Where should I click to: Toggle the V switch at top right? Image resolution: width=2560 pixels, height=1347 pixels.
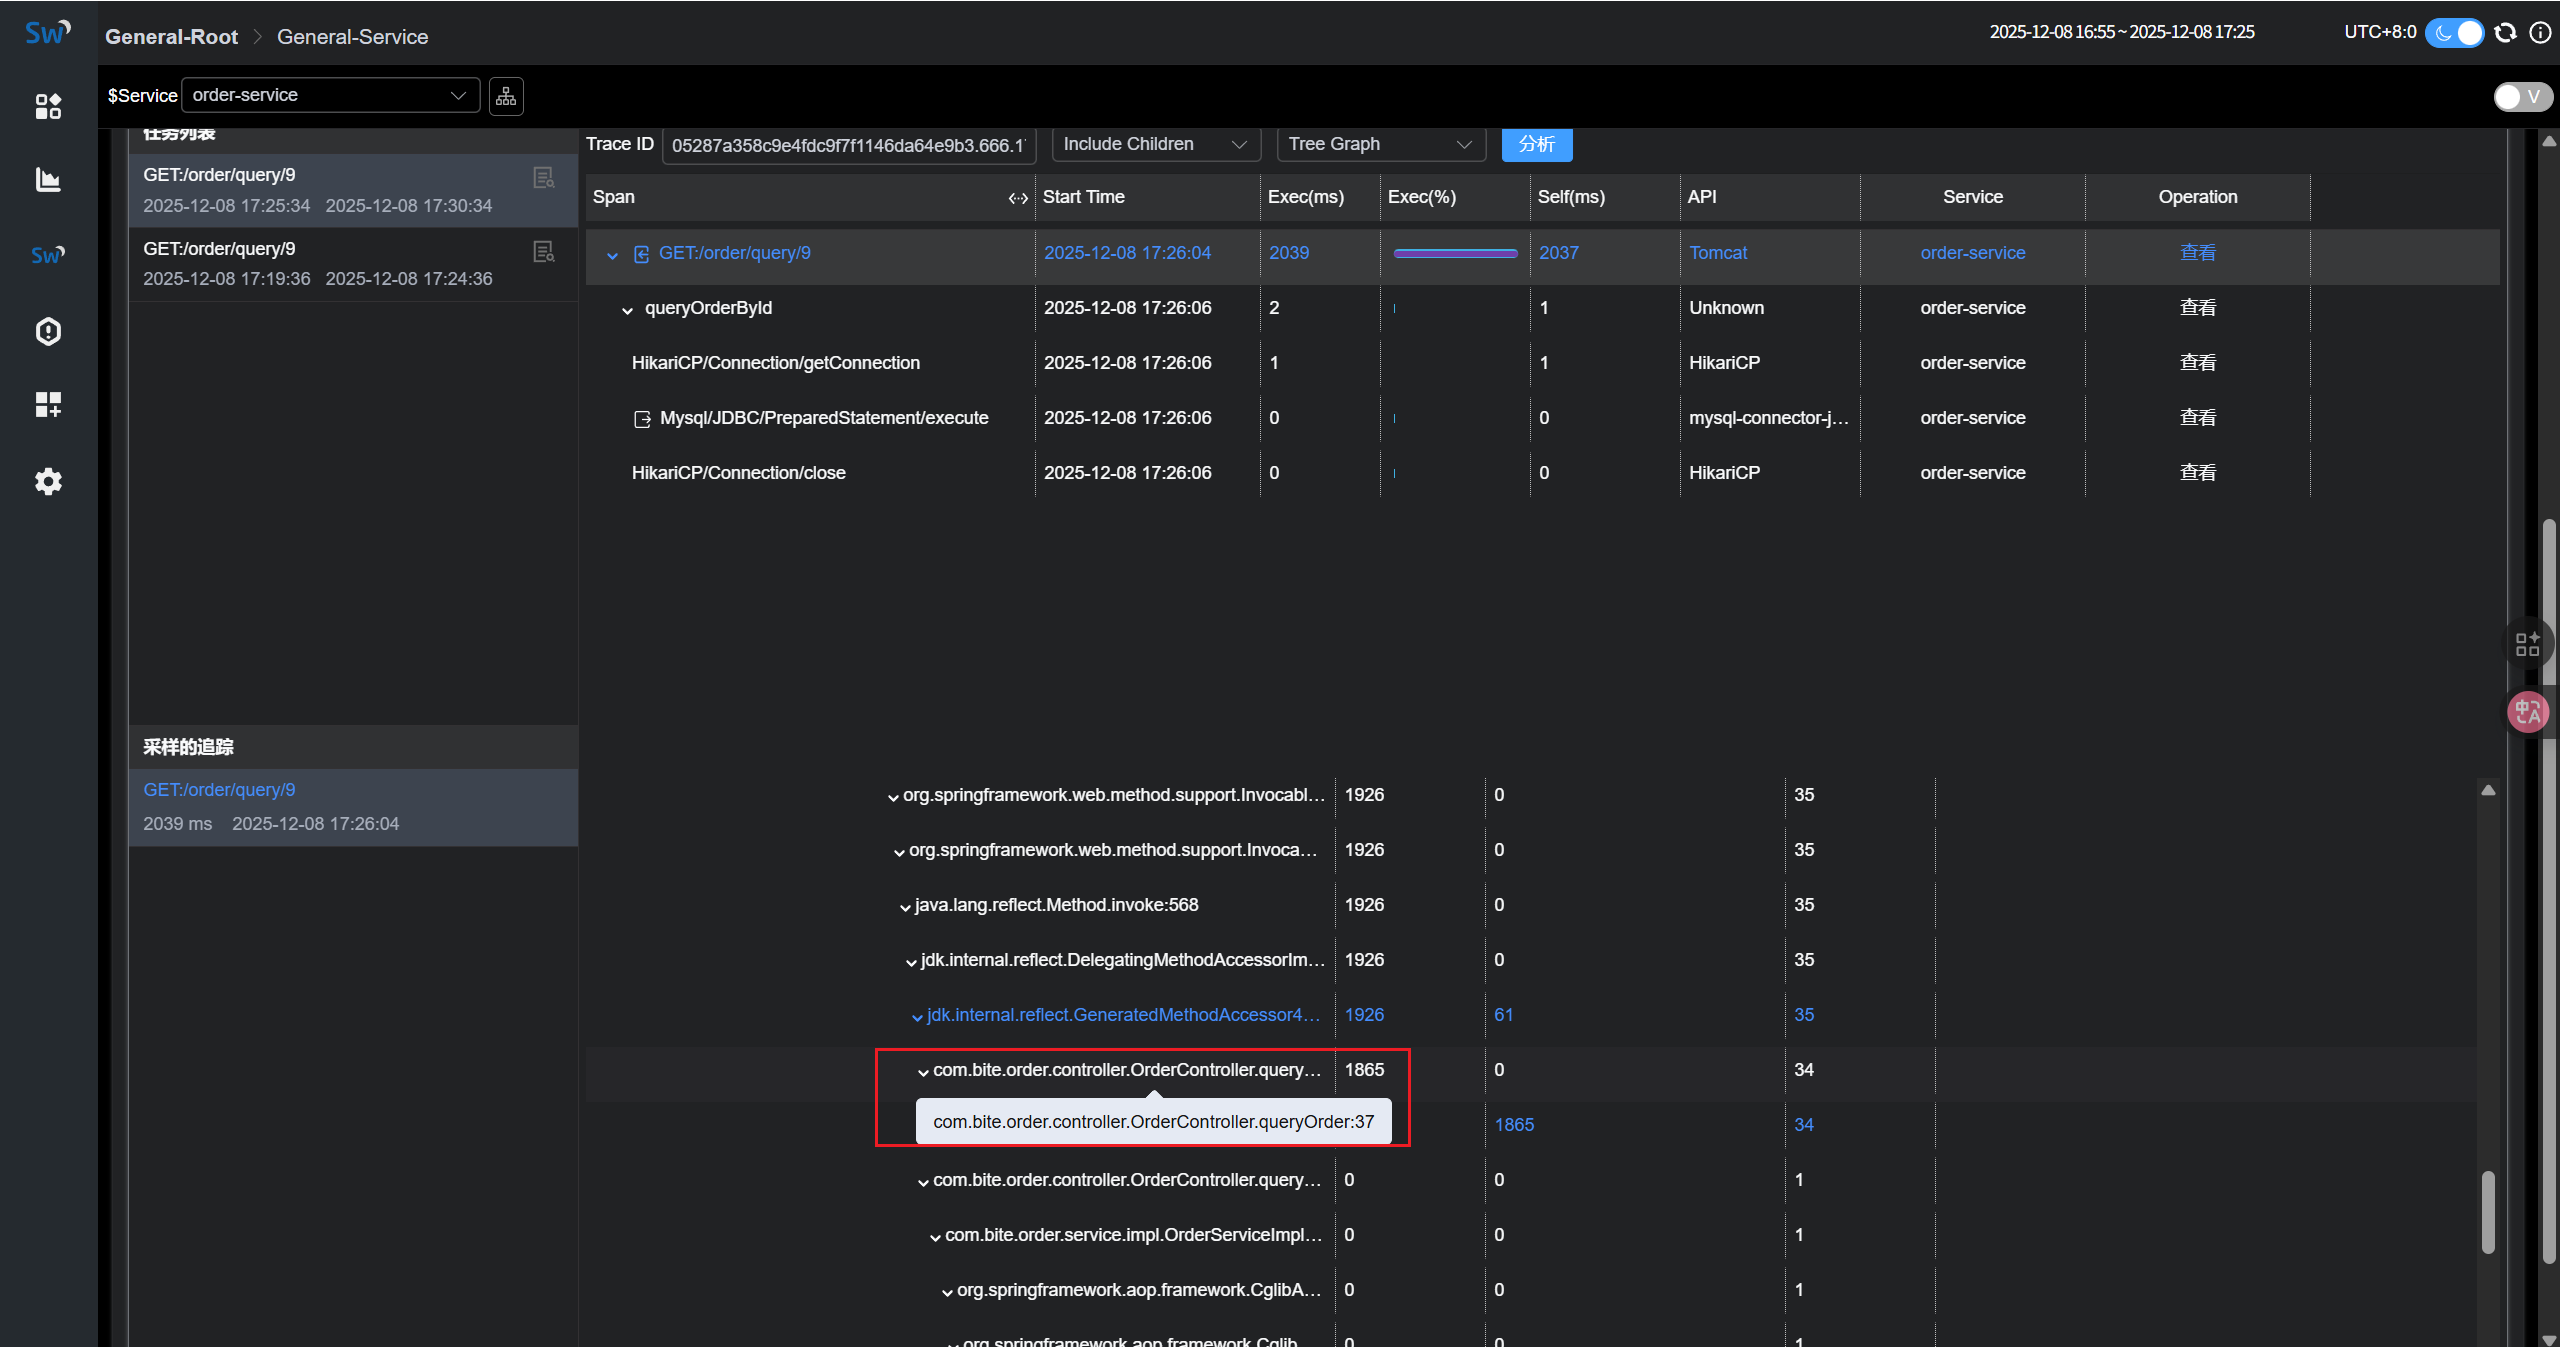[x=2522, y=97]
